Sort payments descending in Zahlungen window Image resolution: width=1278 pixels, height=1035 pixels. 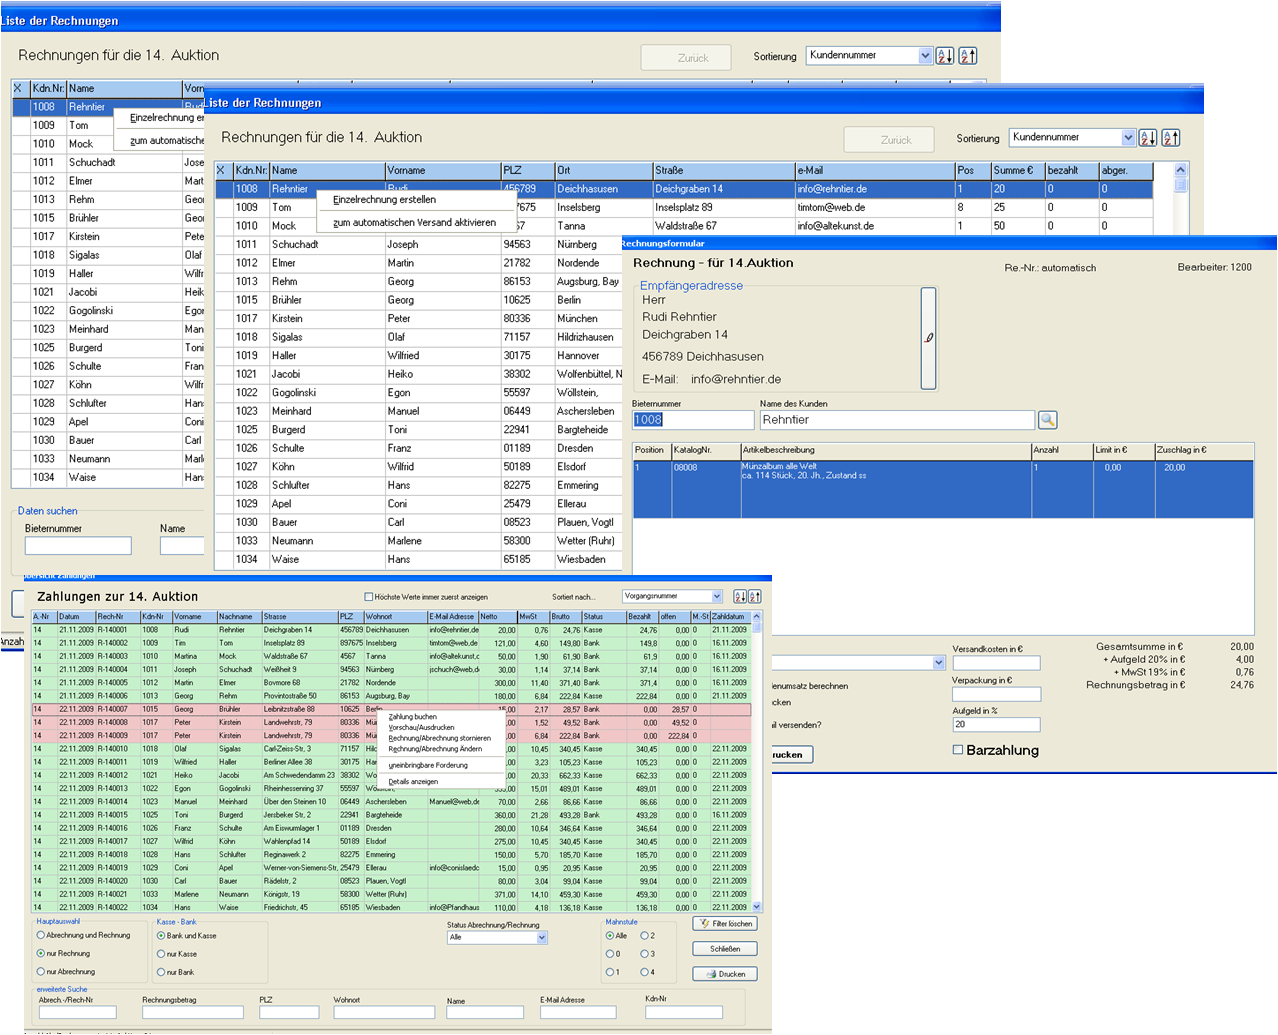click(x=755, y=596)
